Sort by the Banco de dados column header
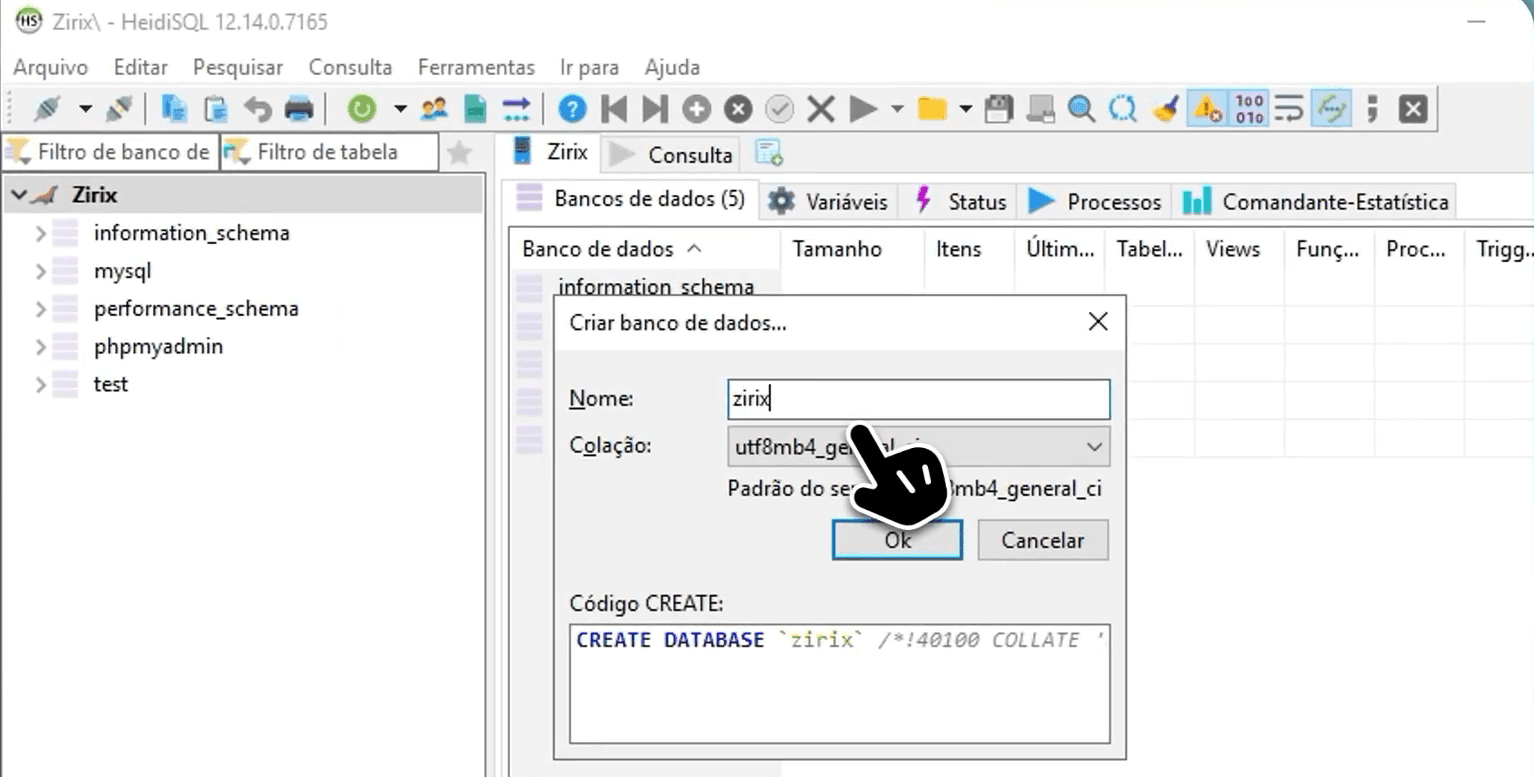The image size is (1534, 777). coord(645,249)
